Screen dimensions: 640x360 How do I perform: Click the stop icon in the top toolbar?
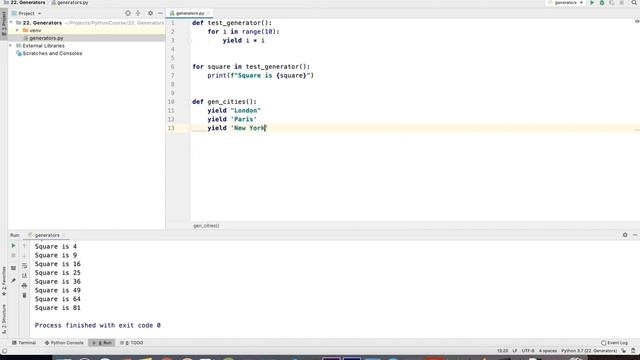622,3
